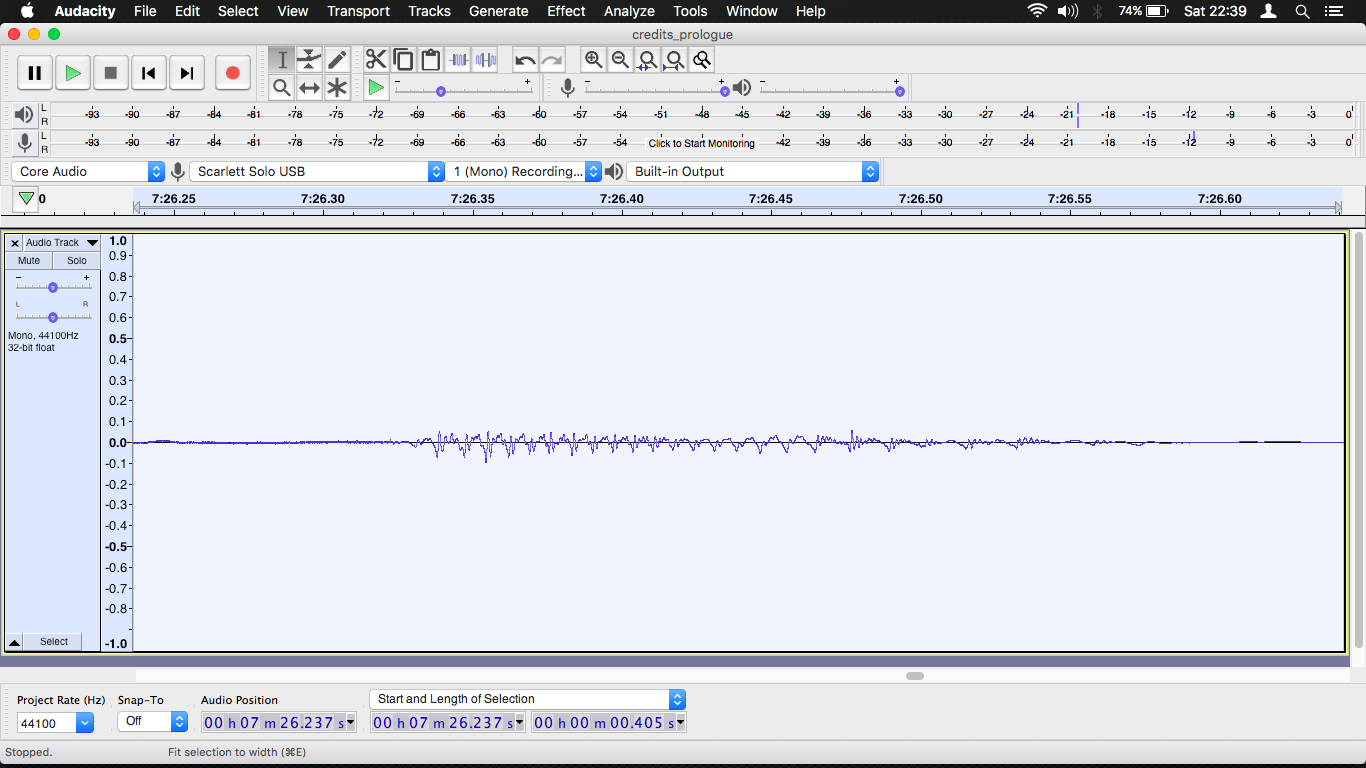Click the track's Select button
The width and height of the screenshot is (1366, 768).
[54, 642]
